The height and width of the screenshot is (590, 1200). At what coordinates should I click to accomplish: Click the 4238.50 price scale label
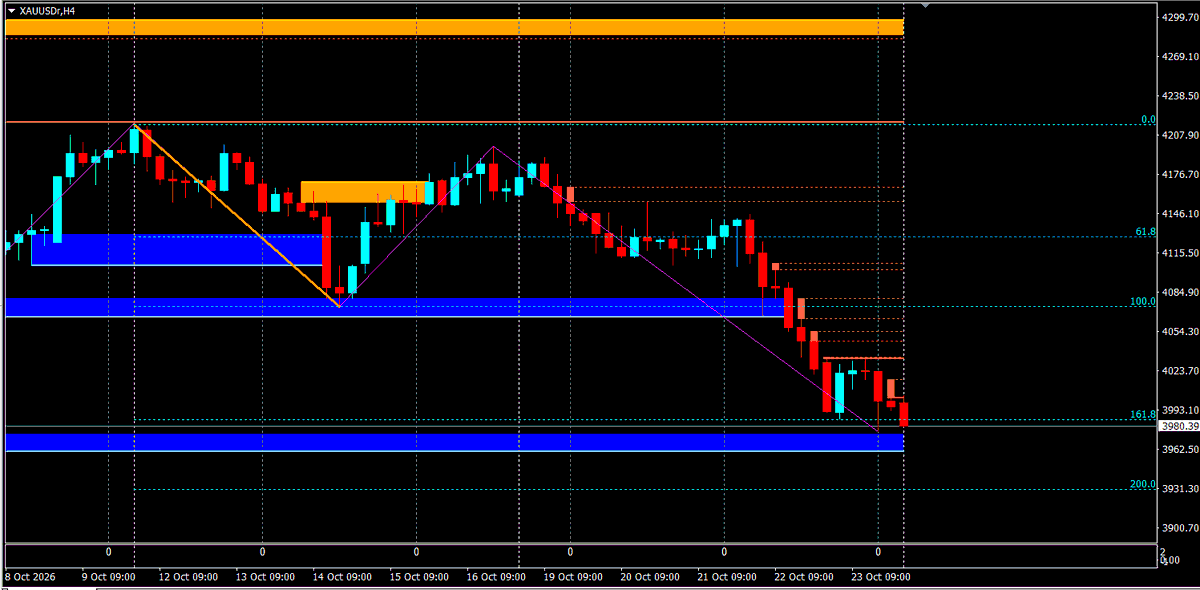pos(1180,96)
